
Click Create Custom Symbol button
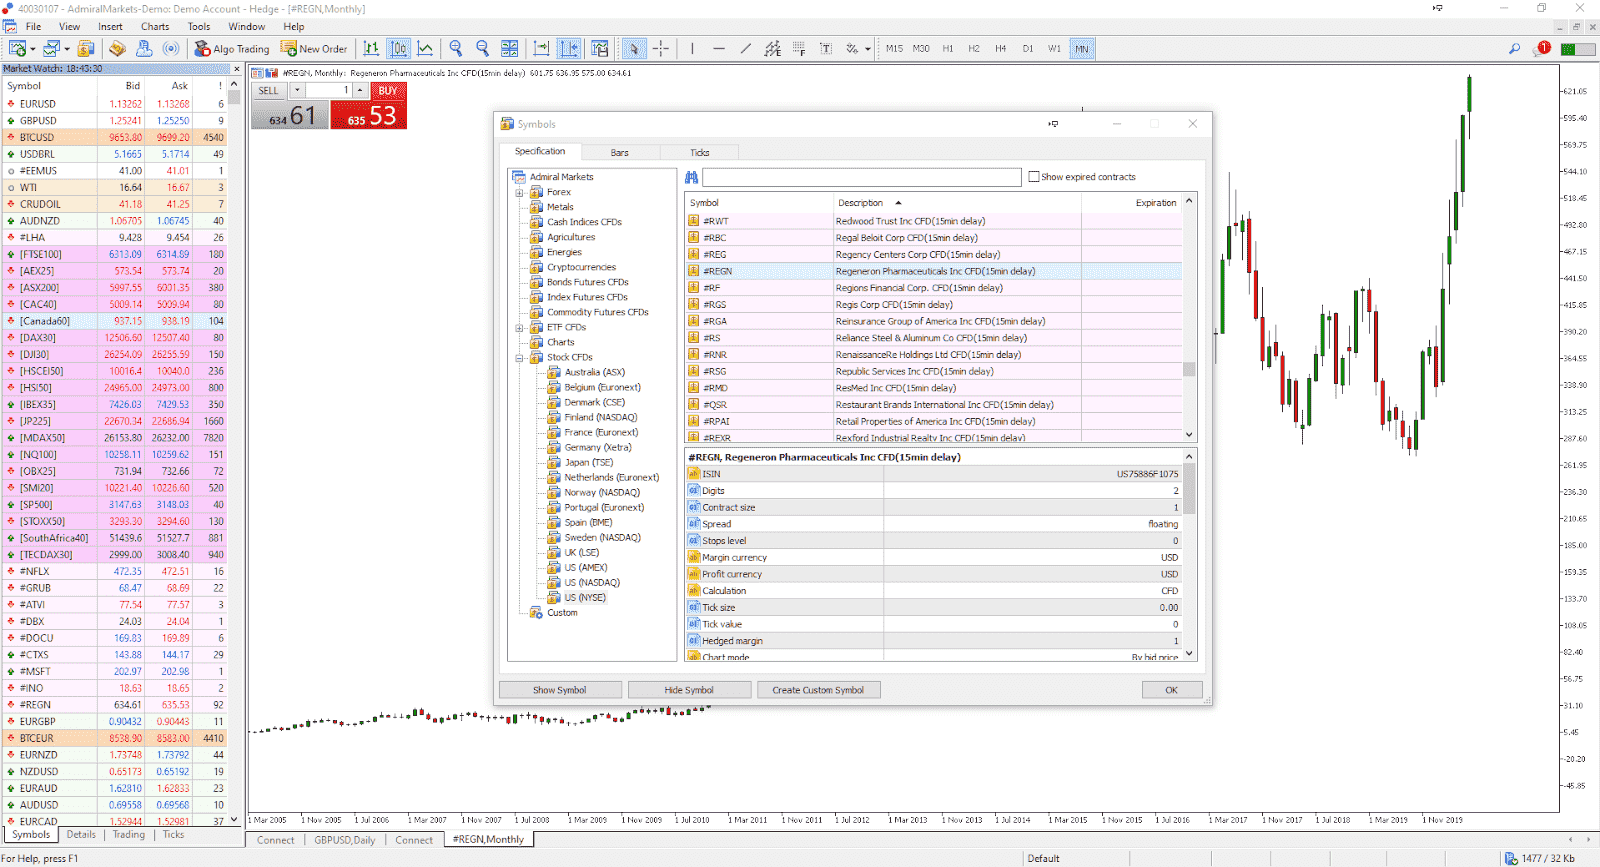818,690
